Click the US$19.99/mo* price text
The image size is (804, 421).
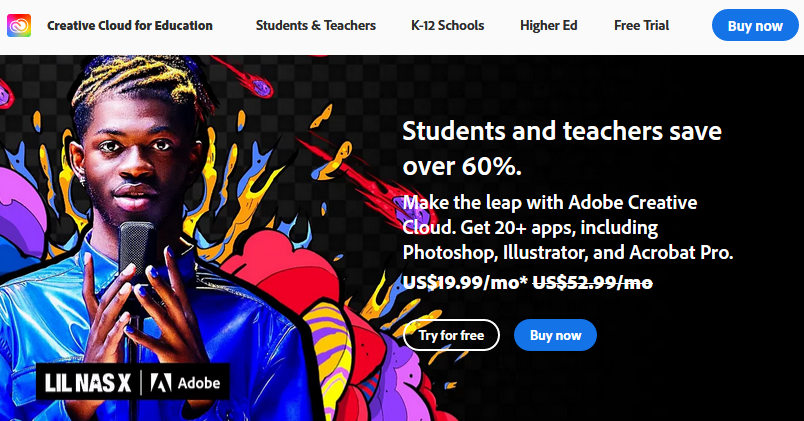(x=465, y=283)
